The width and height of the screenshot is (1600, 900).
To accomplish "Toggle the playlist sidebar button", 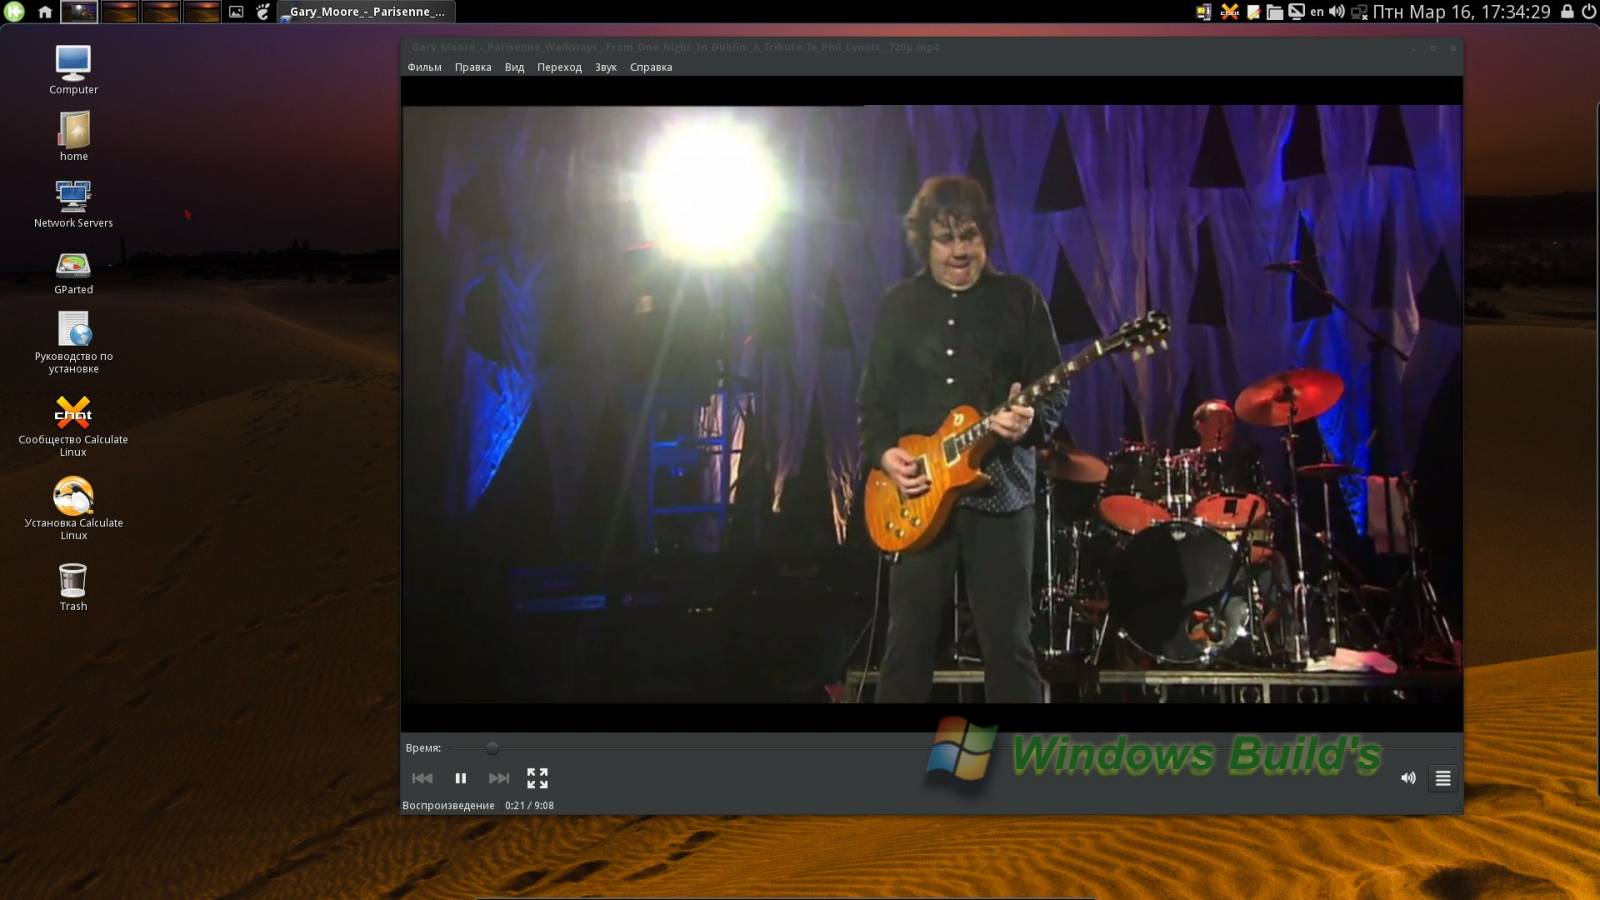I will click(x=1443, y=778).
